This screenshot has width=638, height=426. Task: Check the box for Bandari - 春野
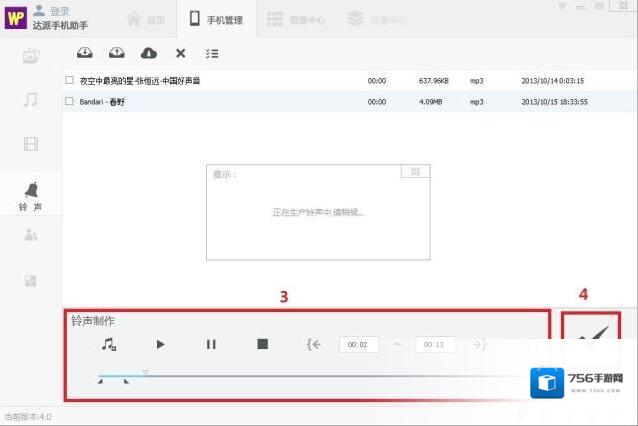(x=69, y=101)
